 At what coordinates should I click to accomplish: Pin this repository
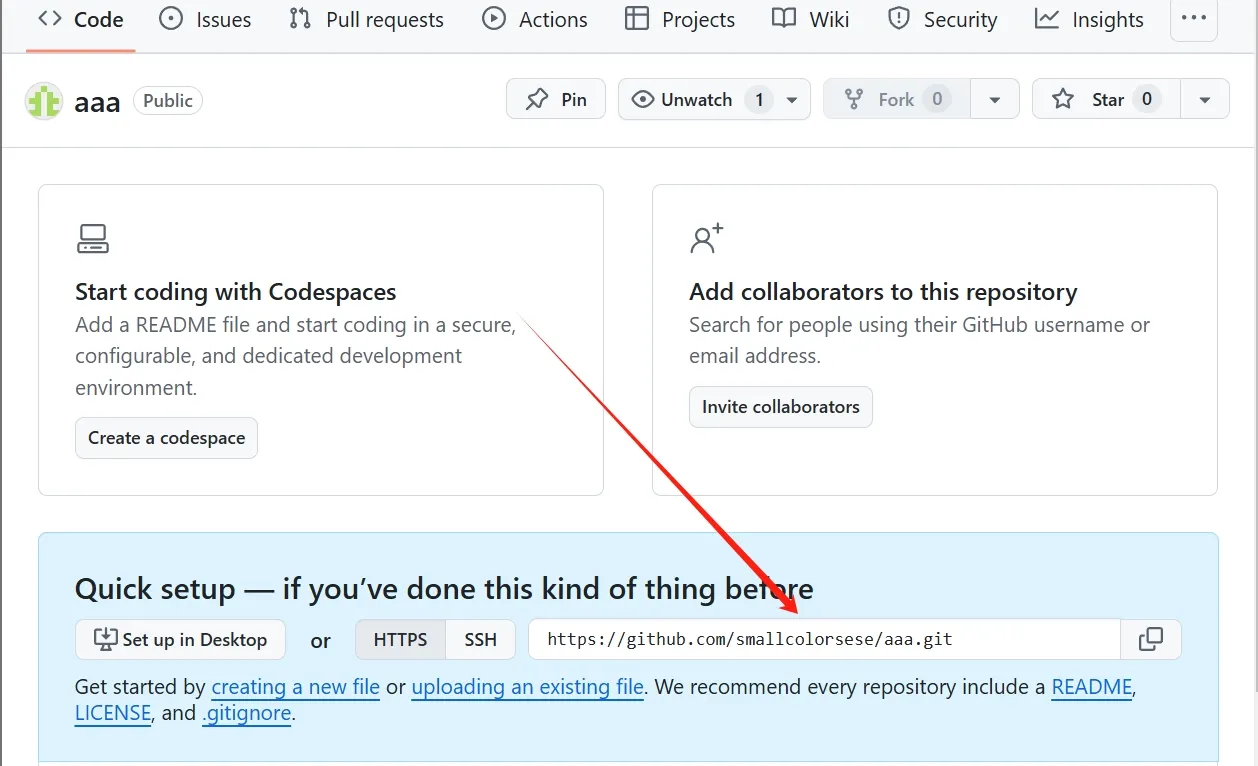point(556,99)
